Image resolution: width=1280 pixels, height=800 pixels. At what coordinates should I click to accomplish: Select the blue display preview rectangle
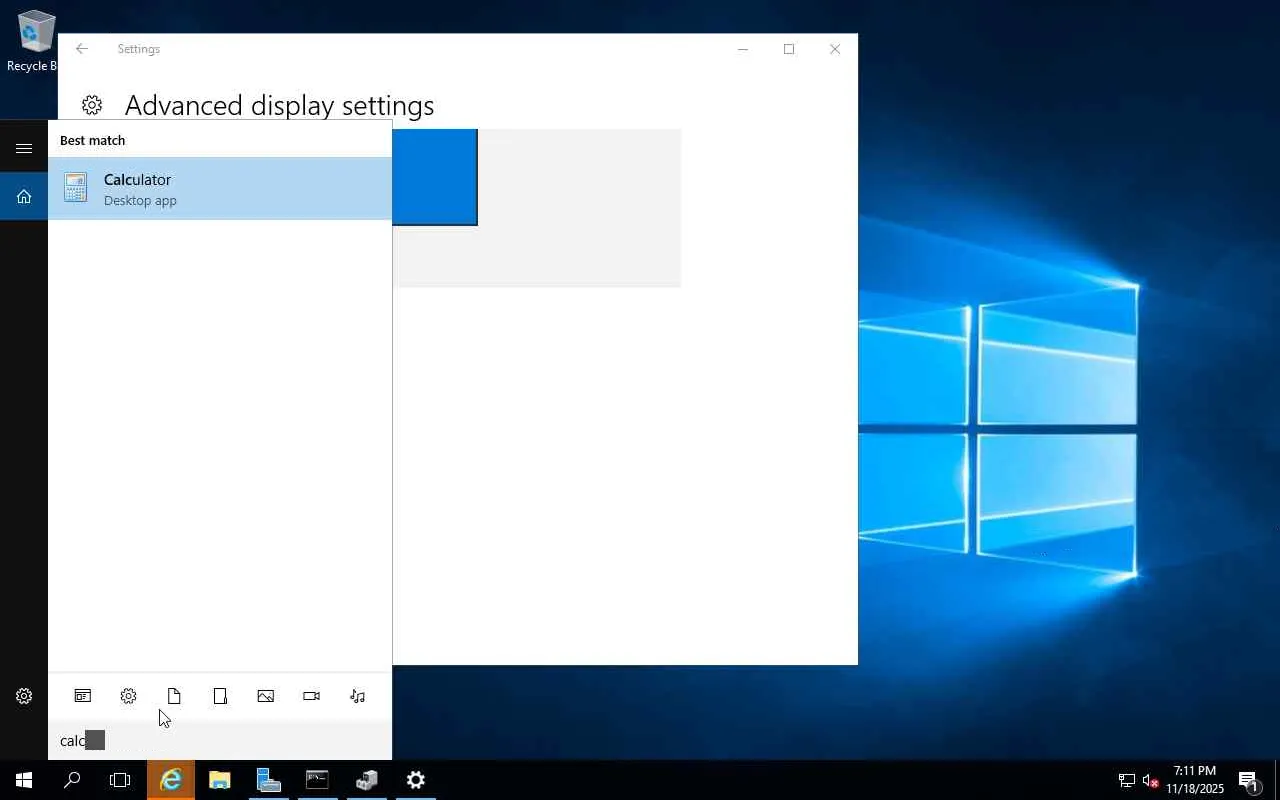pos(435,177)
